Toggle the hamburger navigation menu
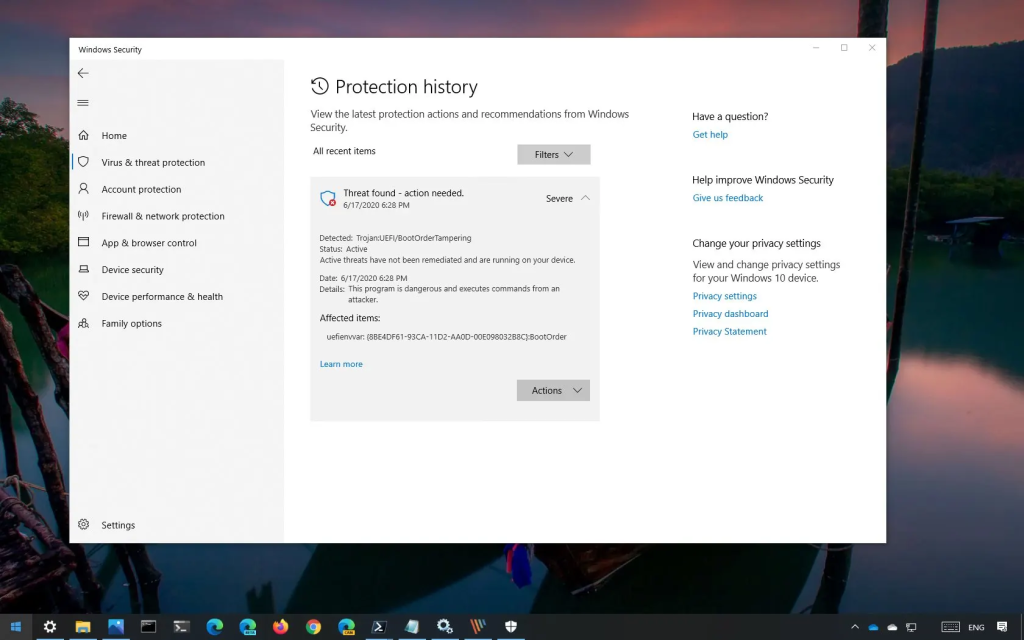This screenshot has height=640, width=1024. tap(83, 103)
